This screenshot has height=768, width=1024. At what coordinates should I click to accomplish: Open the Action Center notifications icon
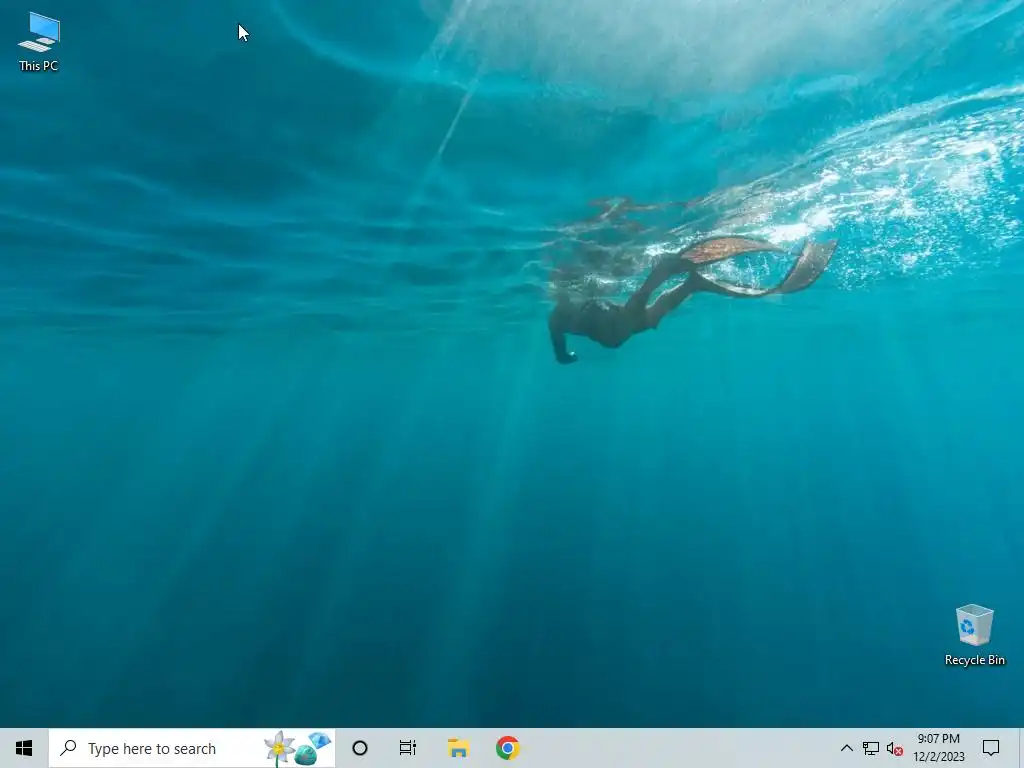[991, 748]
